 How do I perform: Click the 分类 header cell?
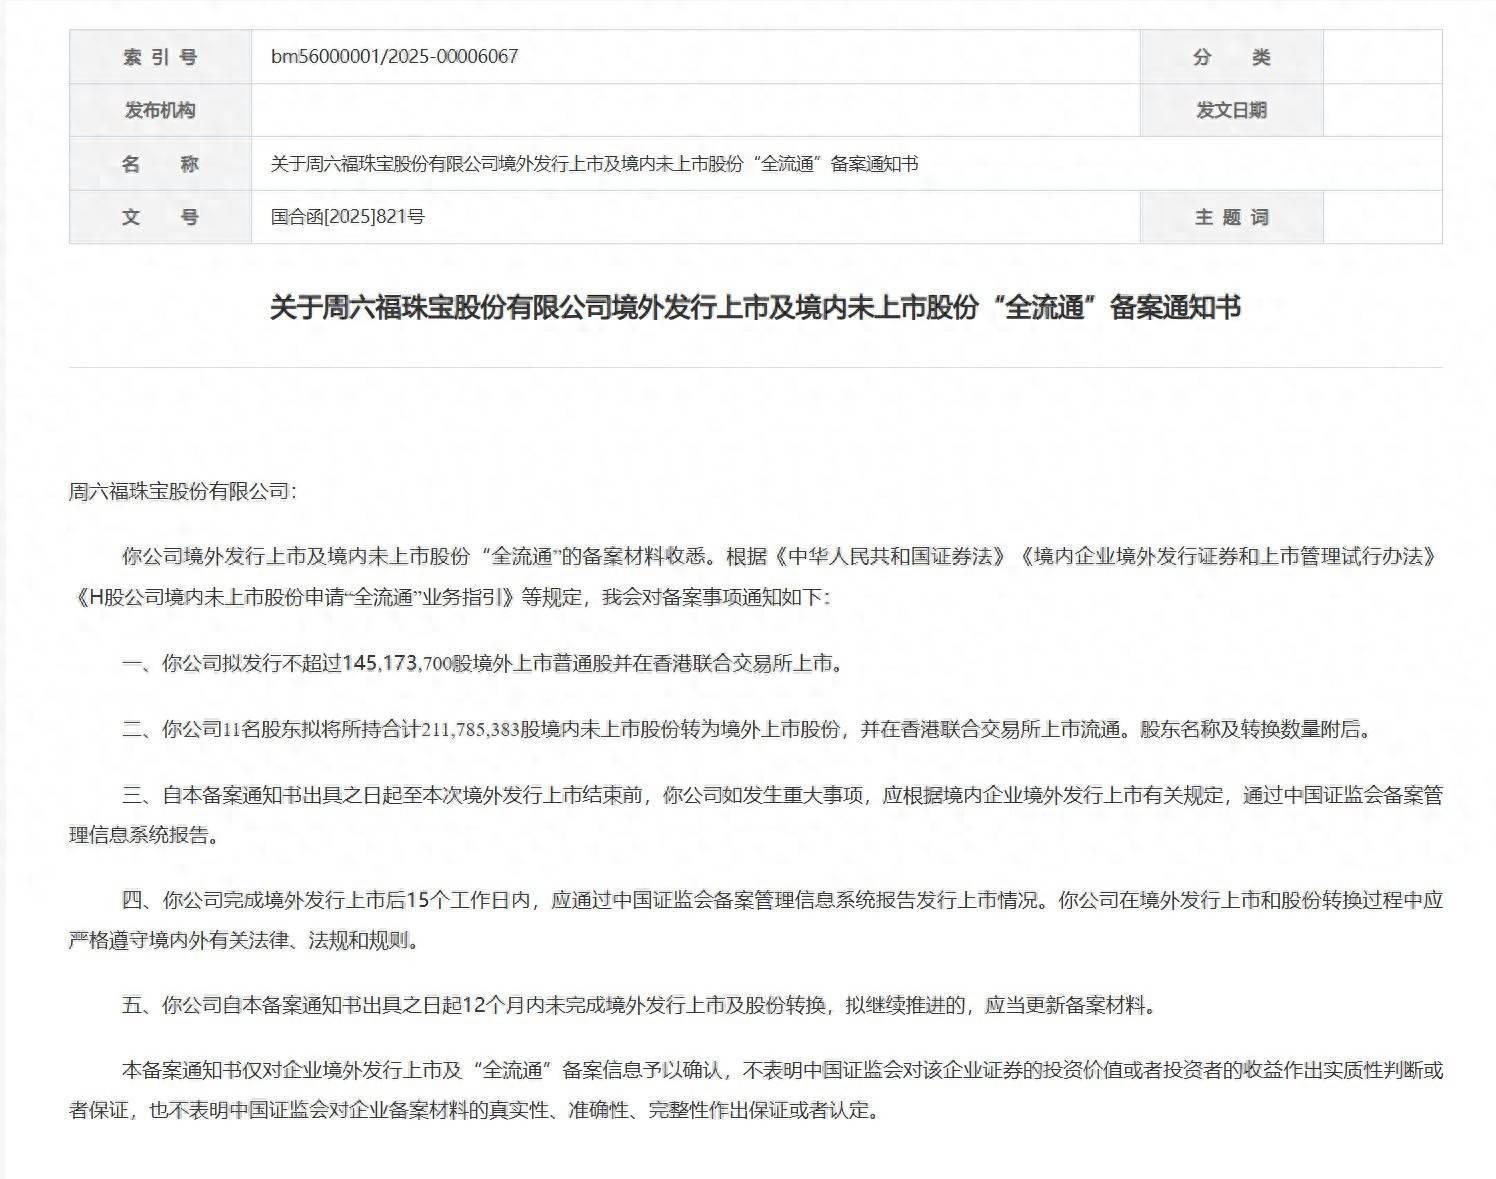(1231, 57)
